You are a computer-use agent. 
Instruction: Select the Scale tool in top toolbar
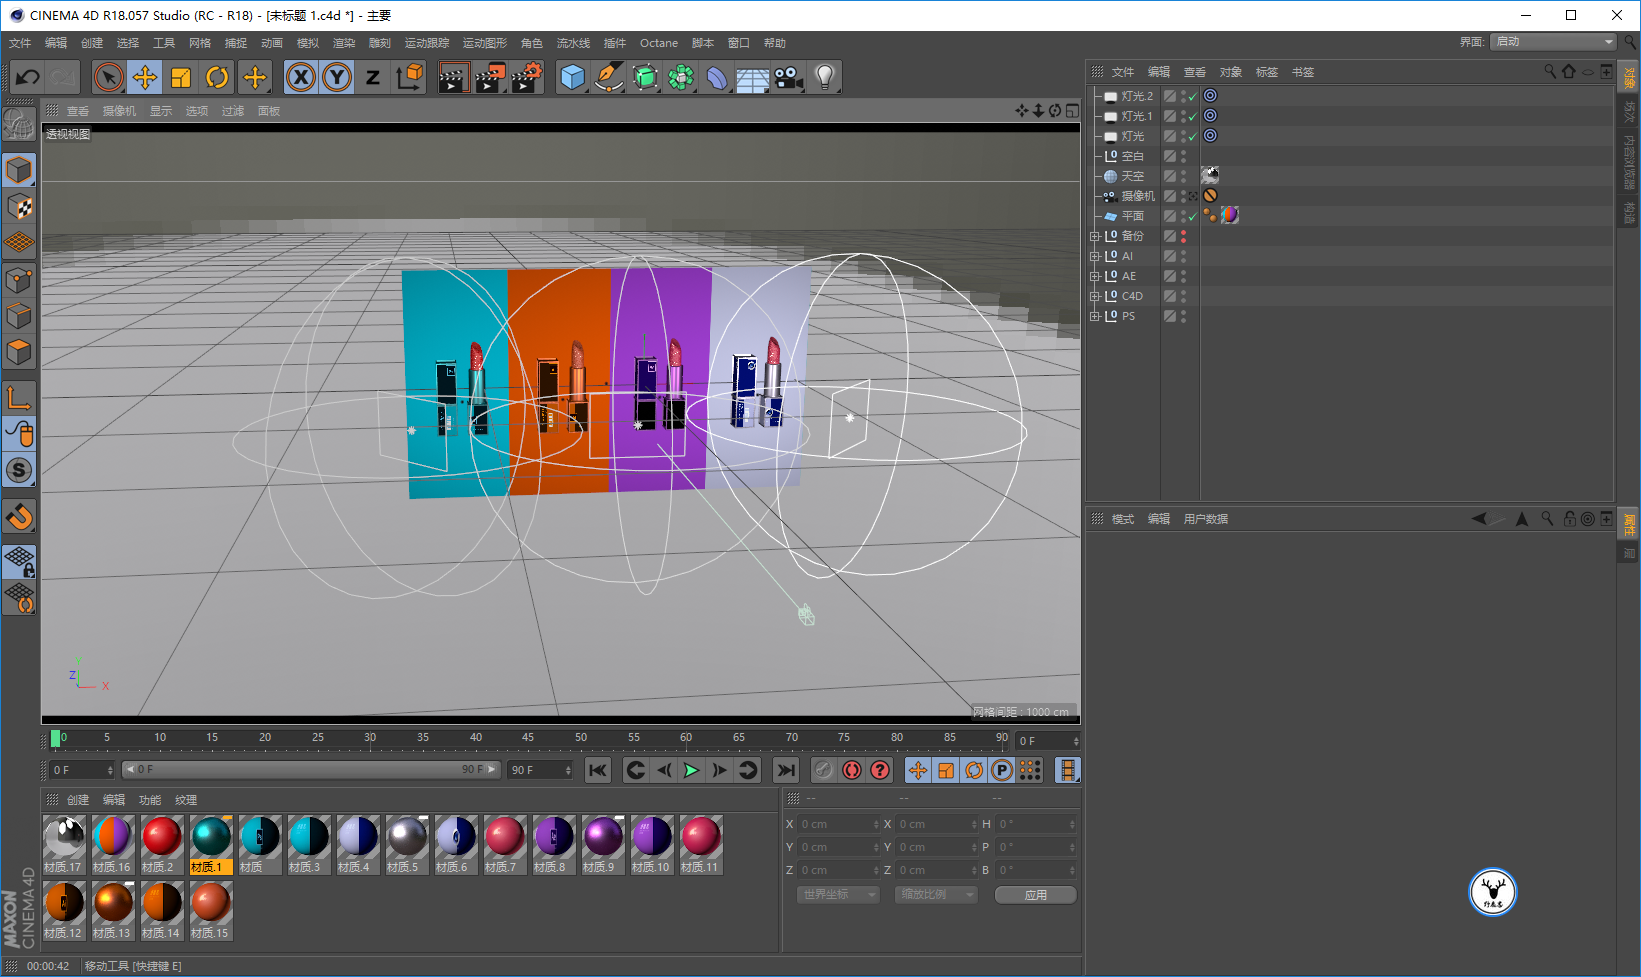point(181,77)
